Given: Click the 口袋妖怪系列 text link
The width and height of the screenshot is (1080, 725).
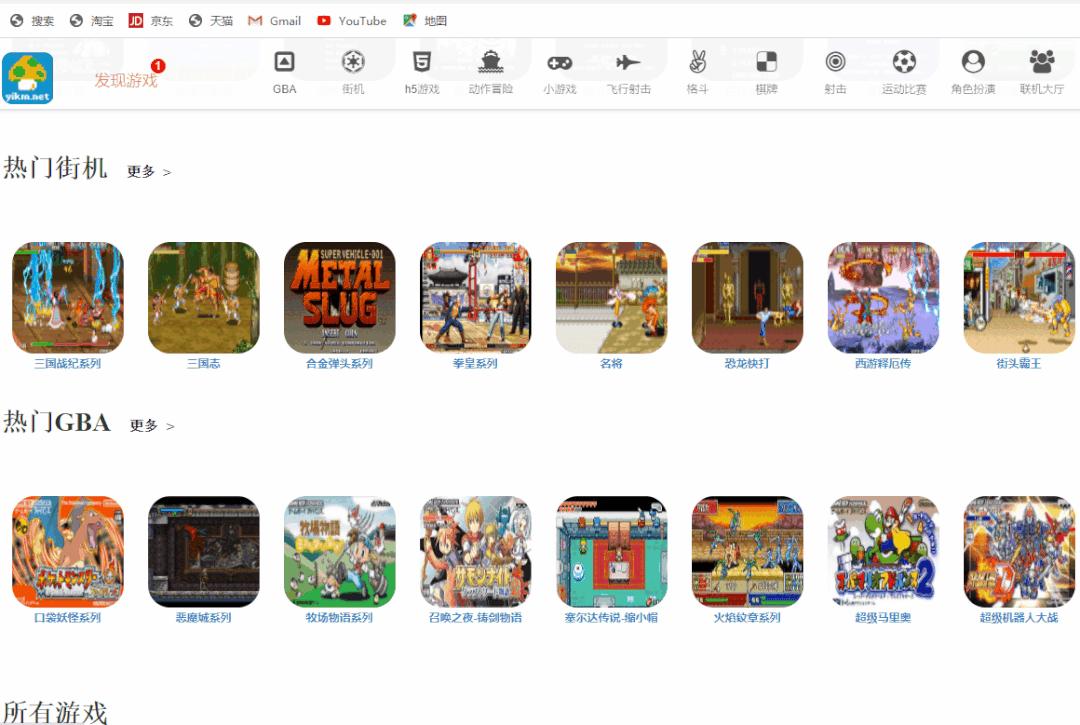Looking at the screenshot, I should [68, 618].
